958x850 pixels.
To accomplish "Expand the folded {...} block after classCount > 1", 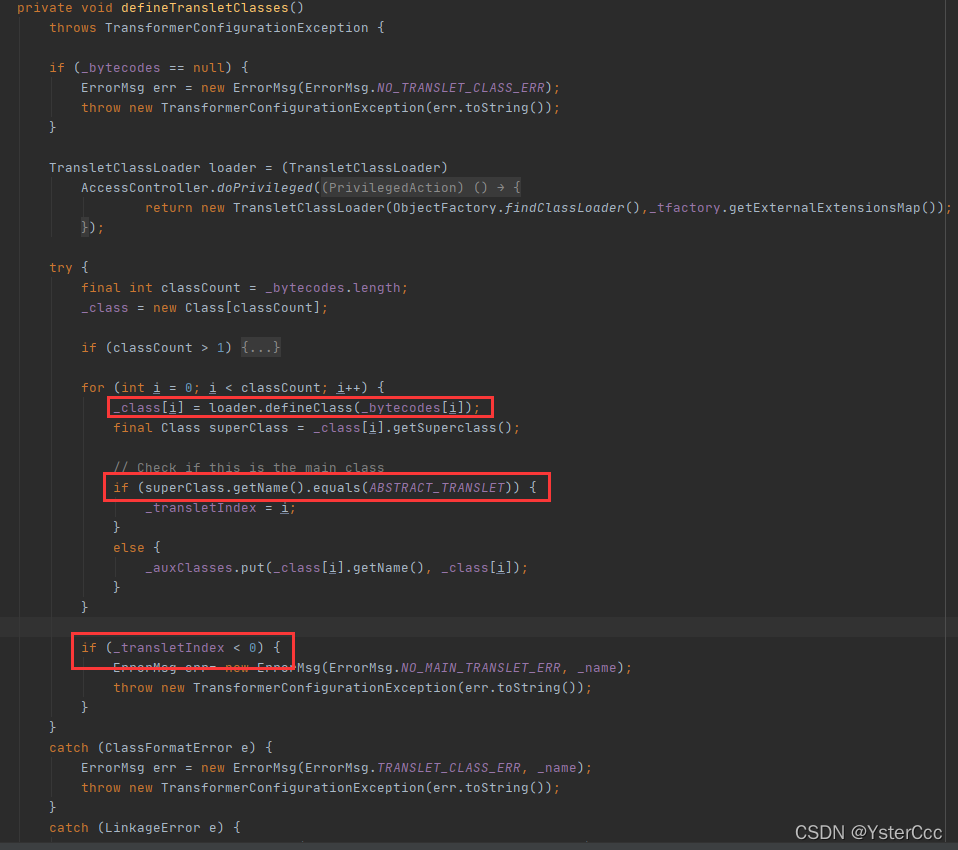I will (x=261, y=348).
